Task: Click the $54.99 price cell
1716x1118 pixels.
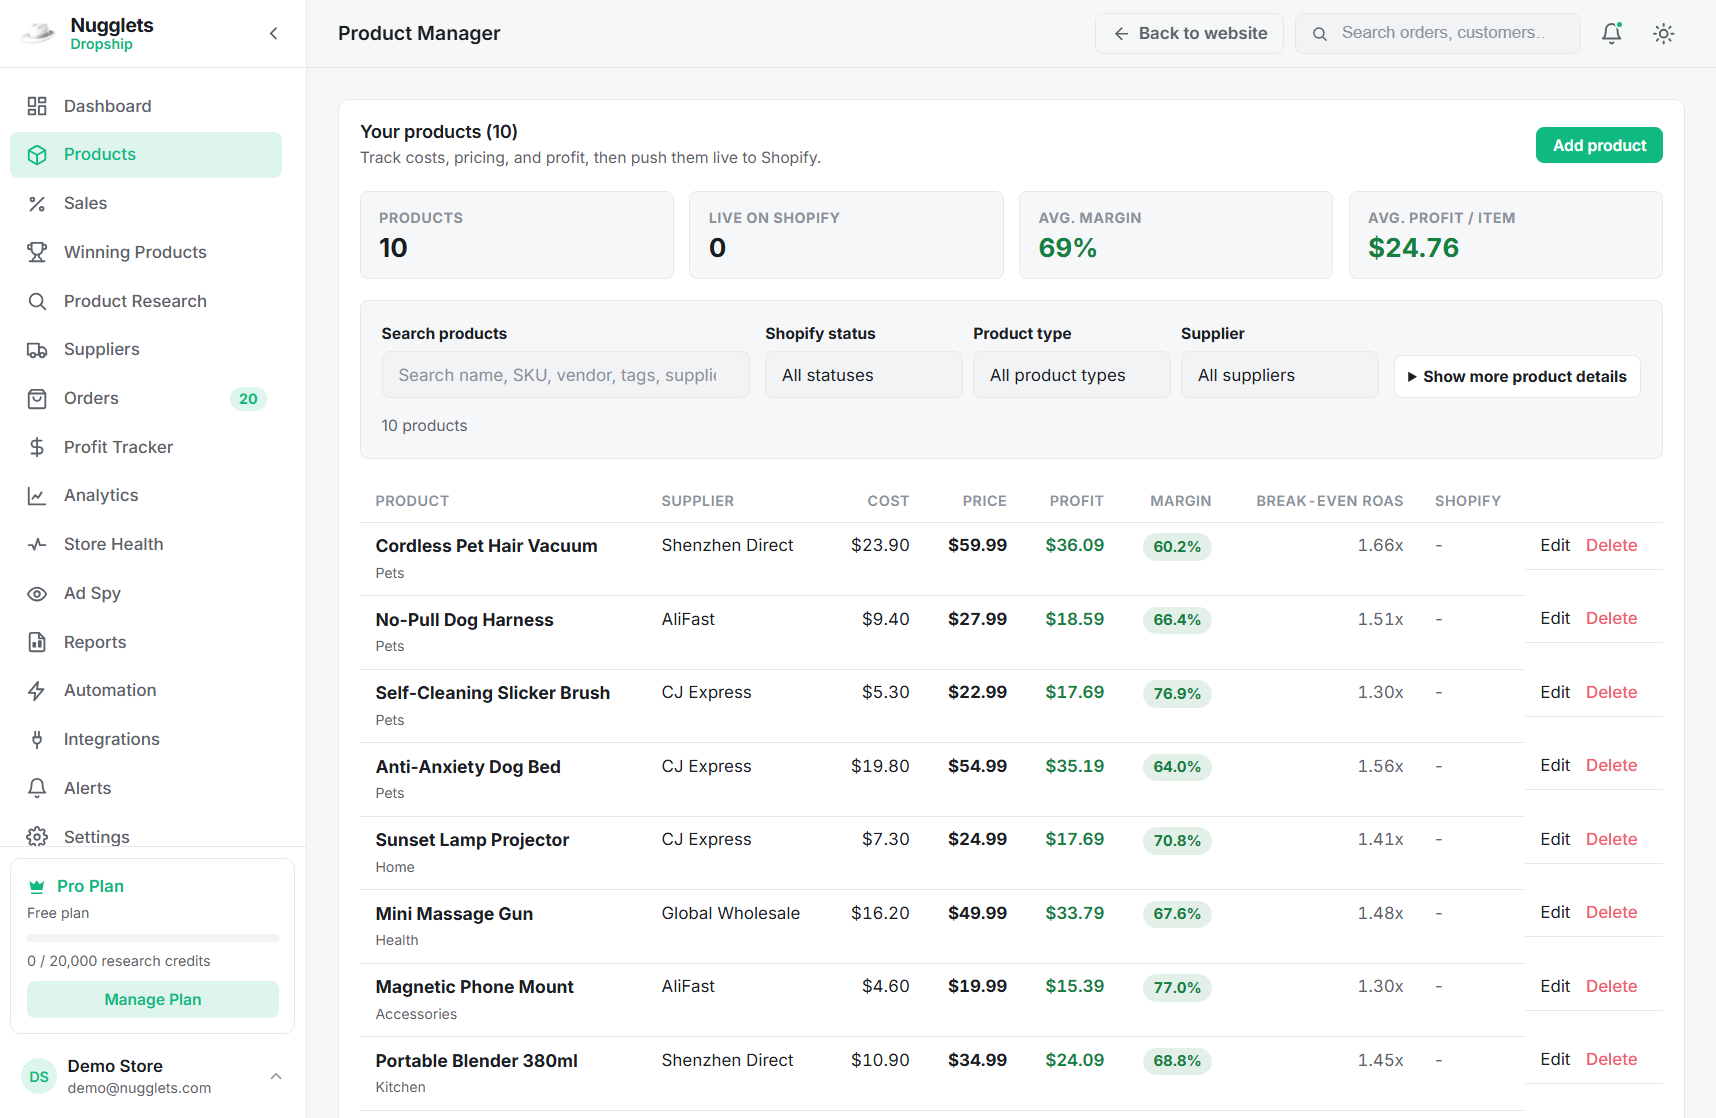Action: [977, 766]
